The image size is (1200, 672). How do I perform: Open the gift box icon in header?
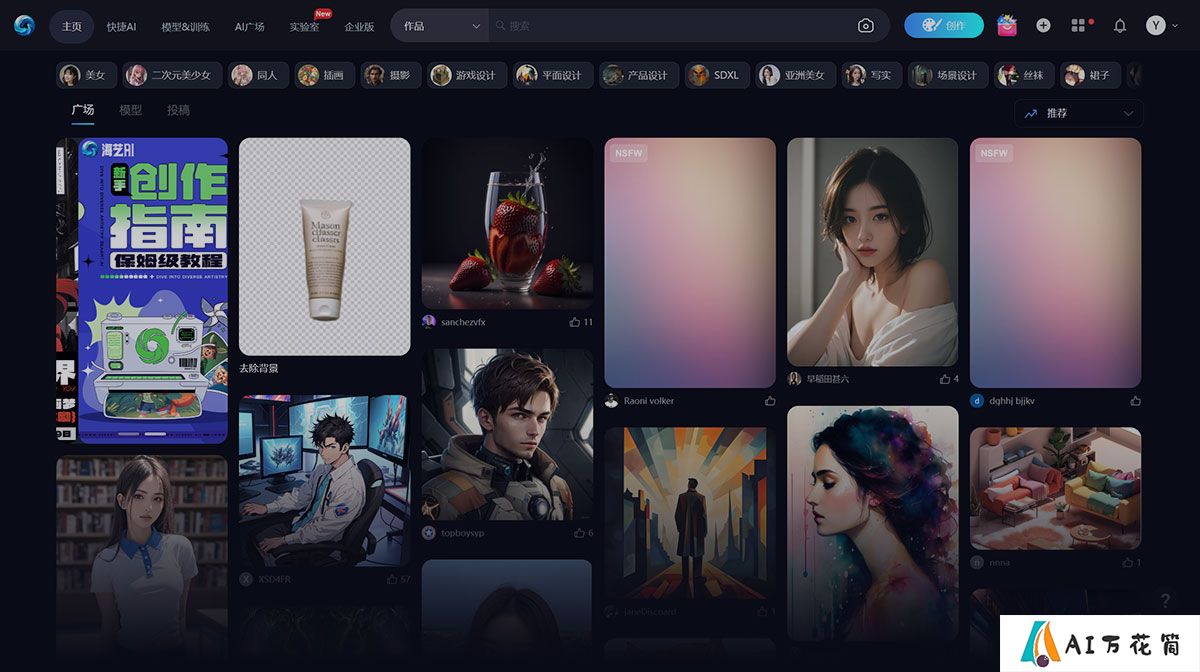click(x=1007, y=26)
